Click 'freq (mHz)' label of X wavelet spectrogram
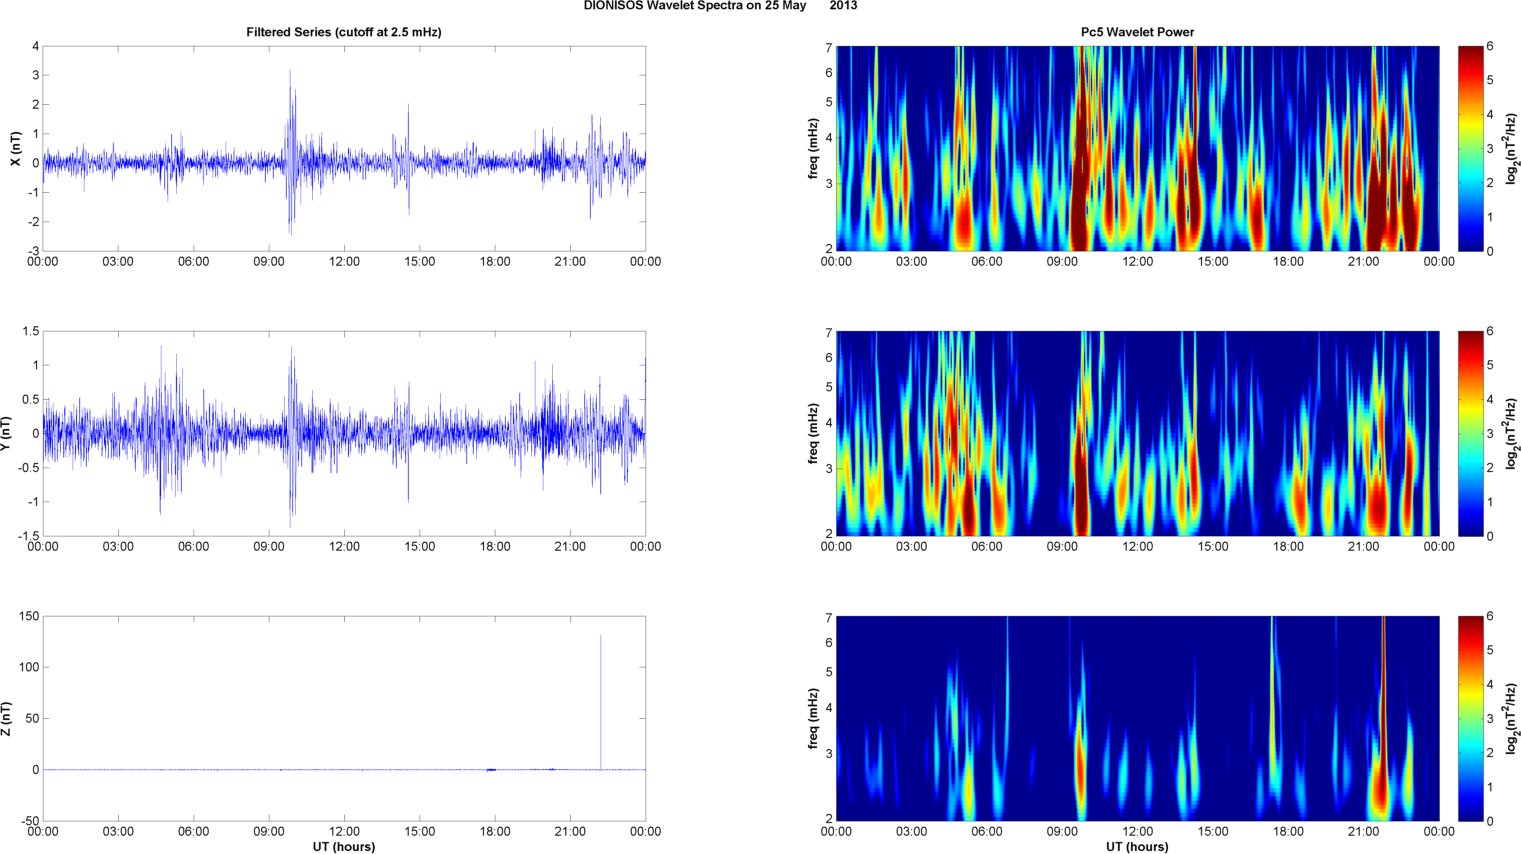The width and height of the screenshot is (1521, 854). pyautogui.click(x=814, y=149)
